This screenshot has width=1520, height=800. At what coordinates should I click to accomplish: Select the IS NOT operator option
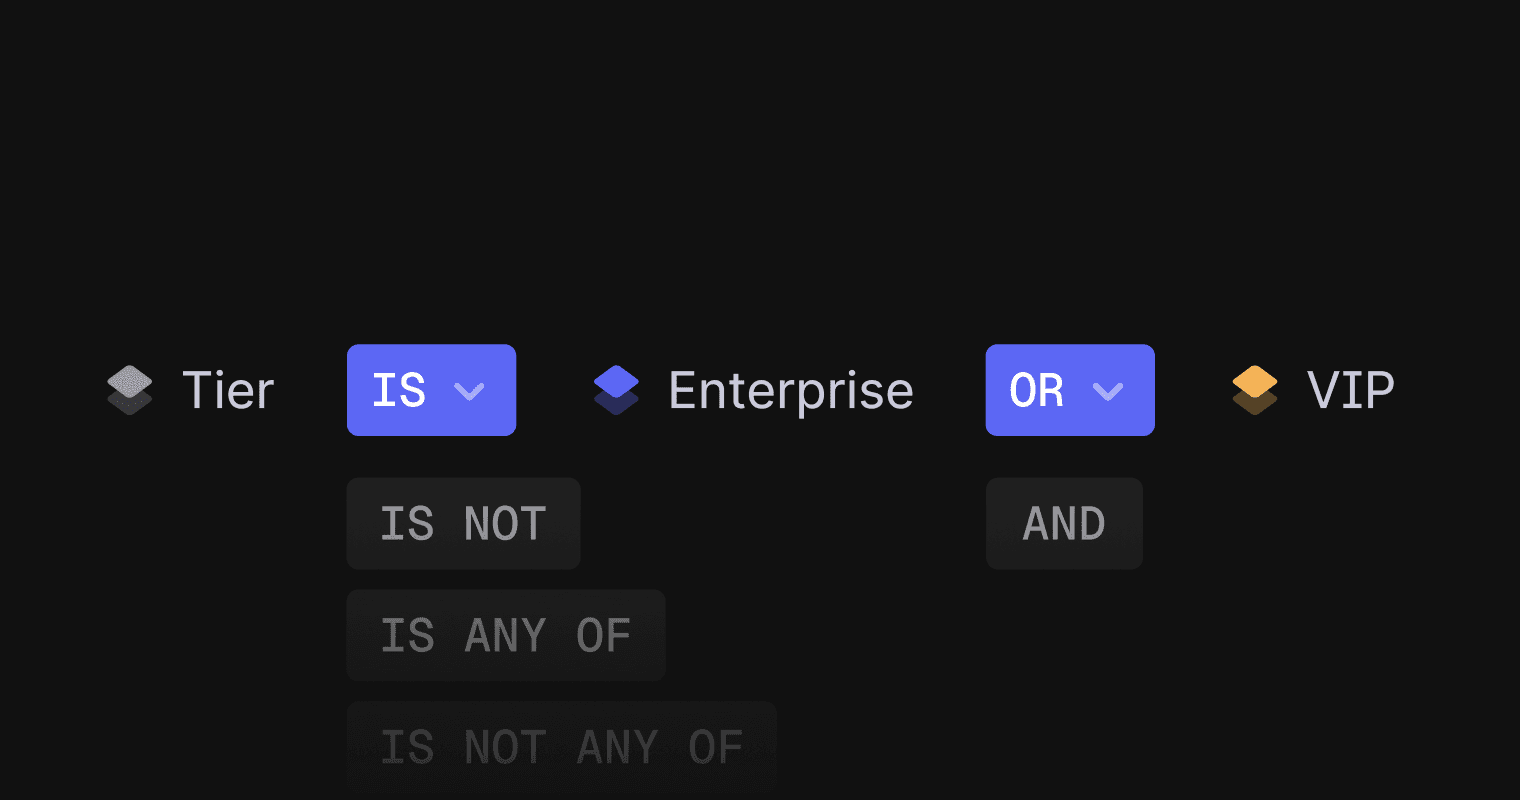pyautogui.click(x=463, y=523)
